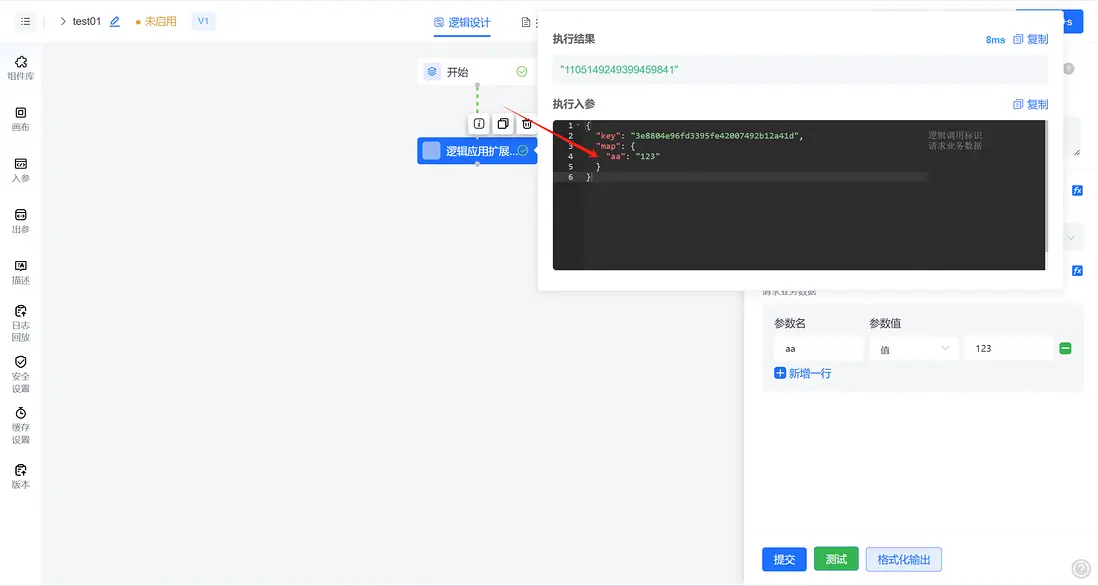The height and width of the screenshot is (586, 1098).
Task: Delete the node with the trash icon
Action: pos(527,124)
